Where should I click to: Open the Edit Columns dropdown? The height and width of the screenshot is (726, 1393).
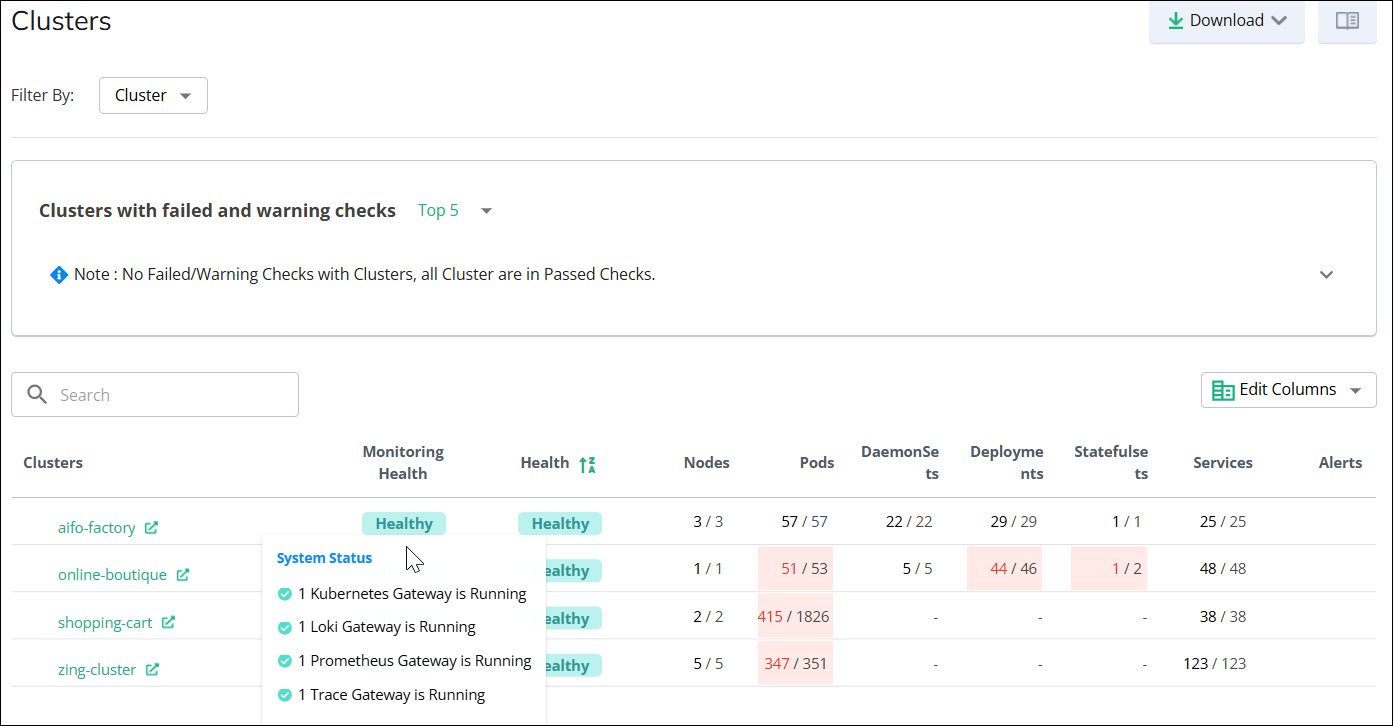click(x=1288, y=390)
